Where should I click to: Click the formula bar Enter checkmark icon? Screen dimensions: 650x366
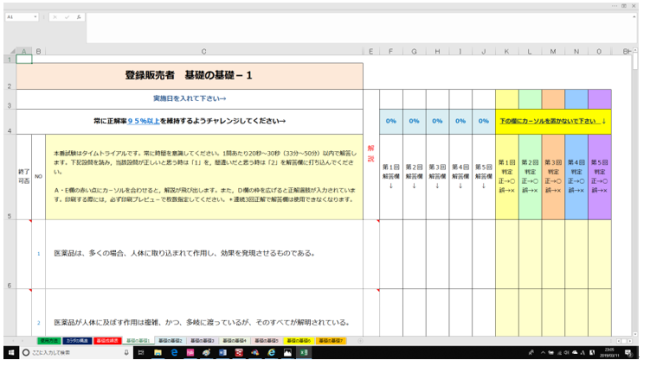click(x=67, y=17)
